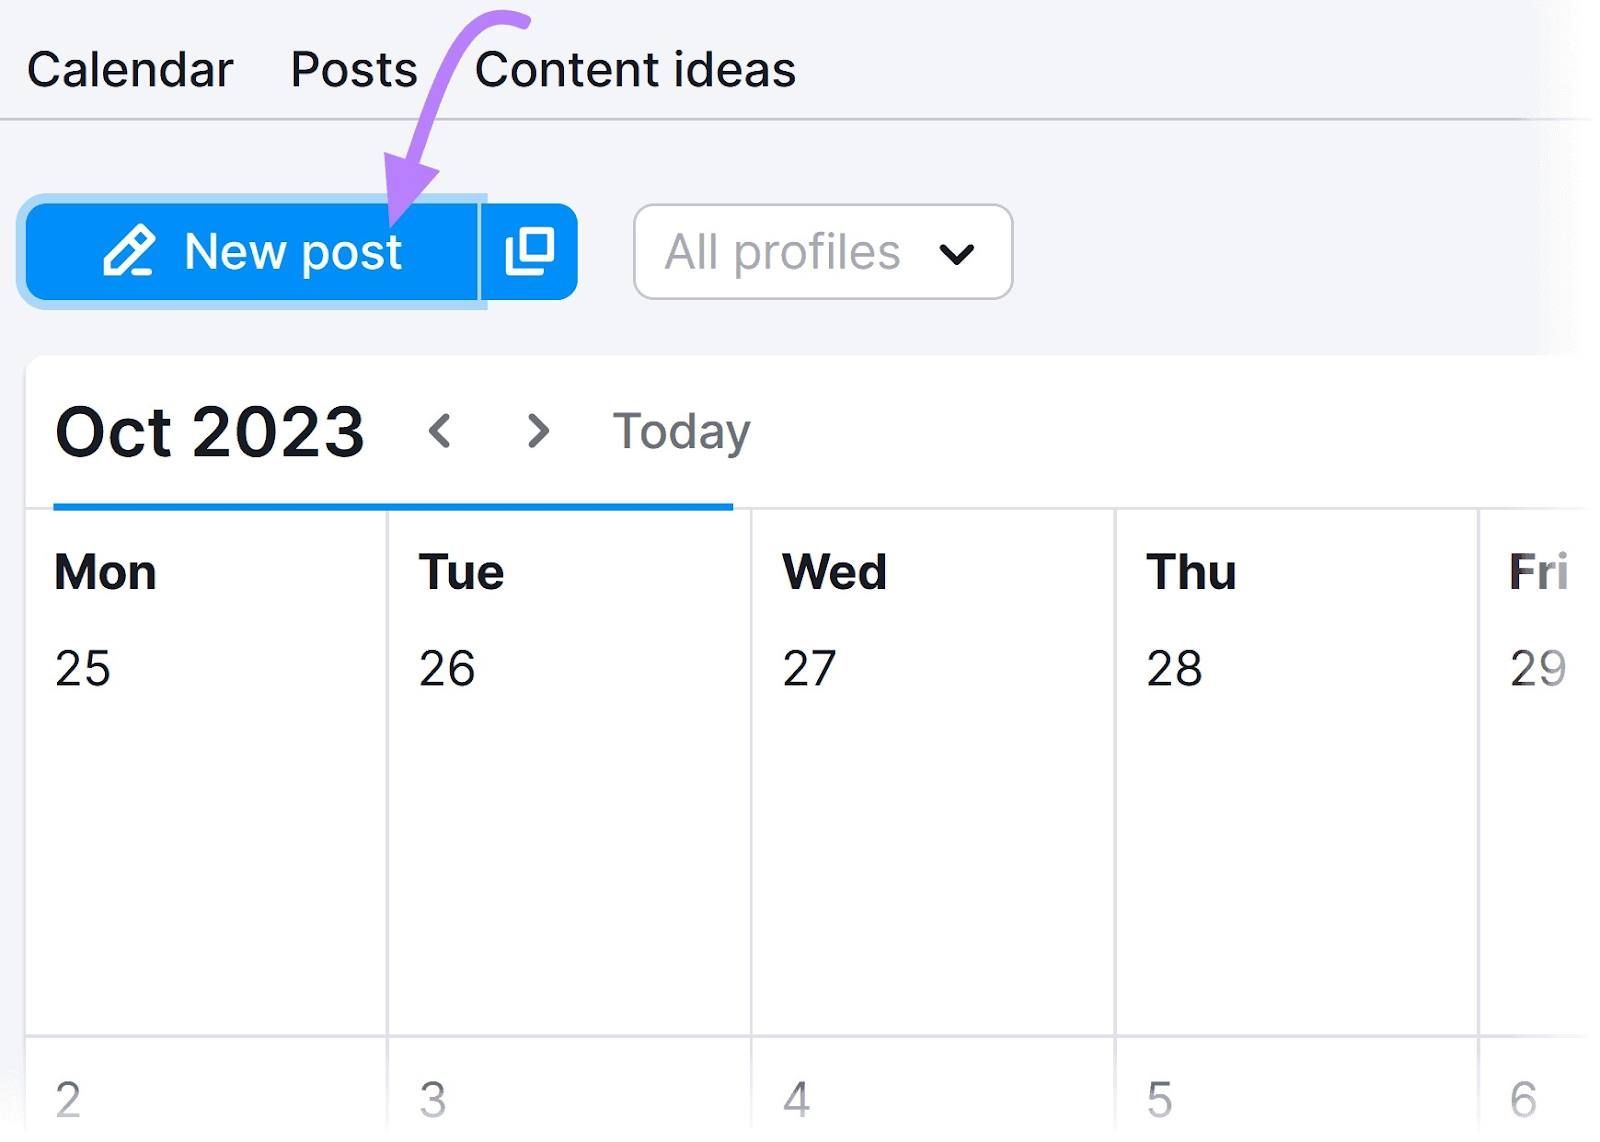Open the Content ideas tab
1600x1142 pixels.
[635, 70]
